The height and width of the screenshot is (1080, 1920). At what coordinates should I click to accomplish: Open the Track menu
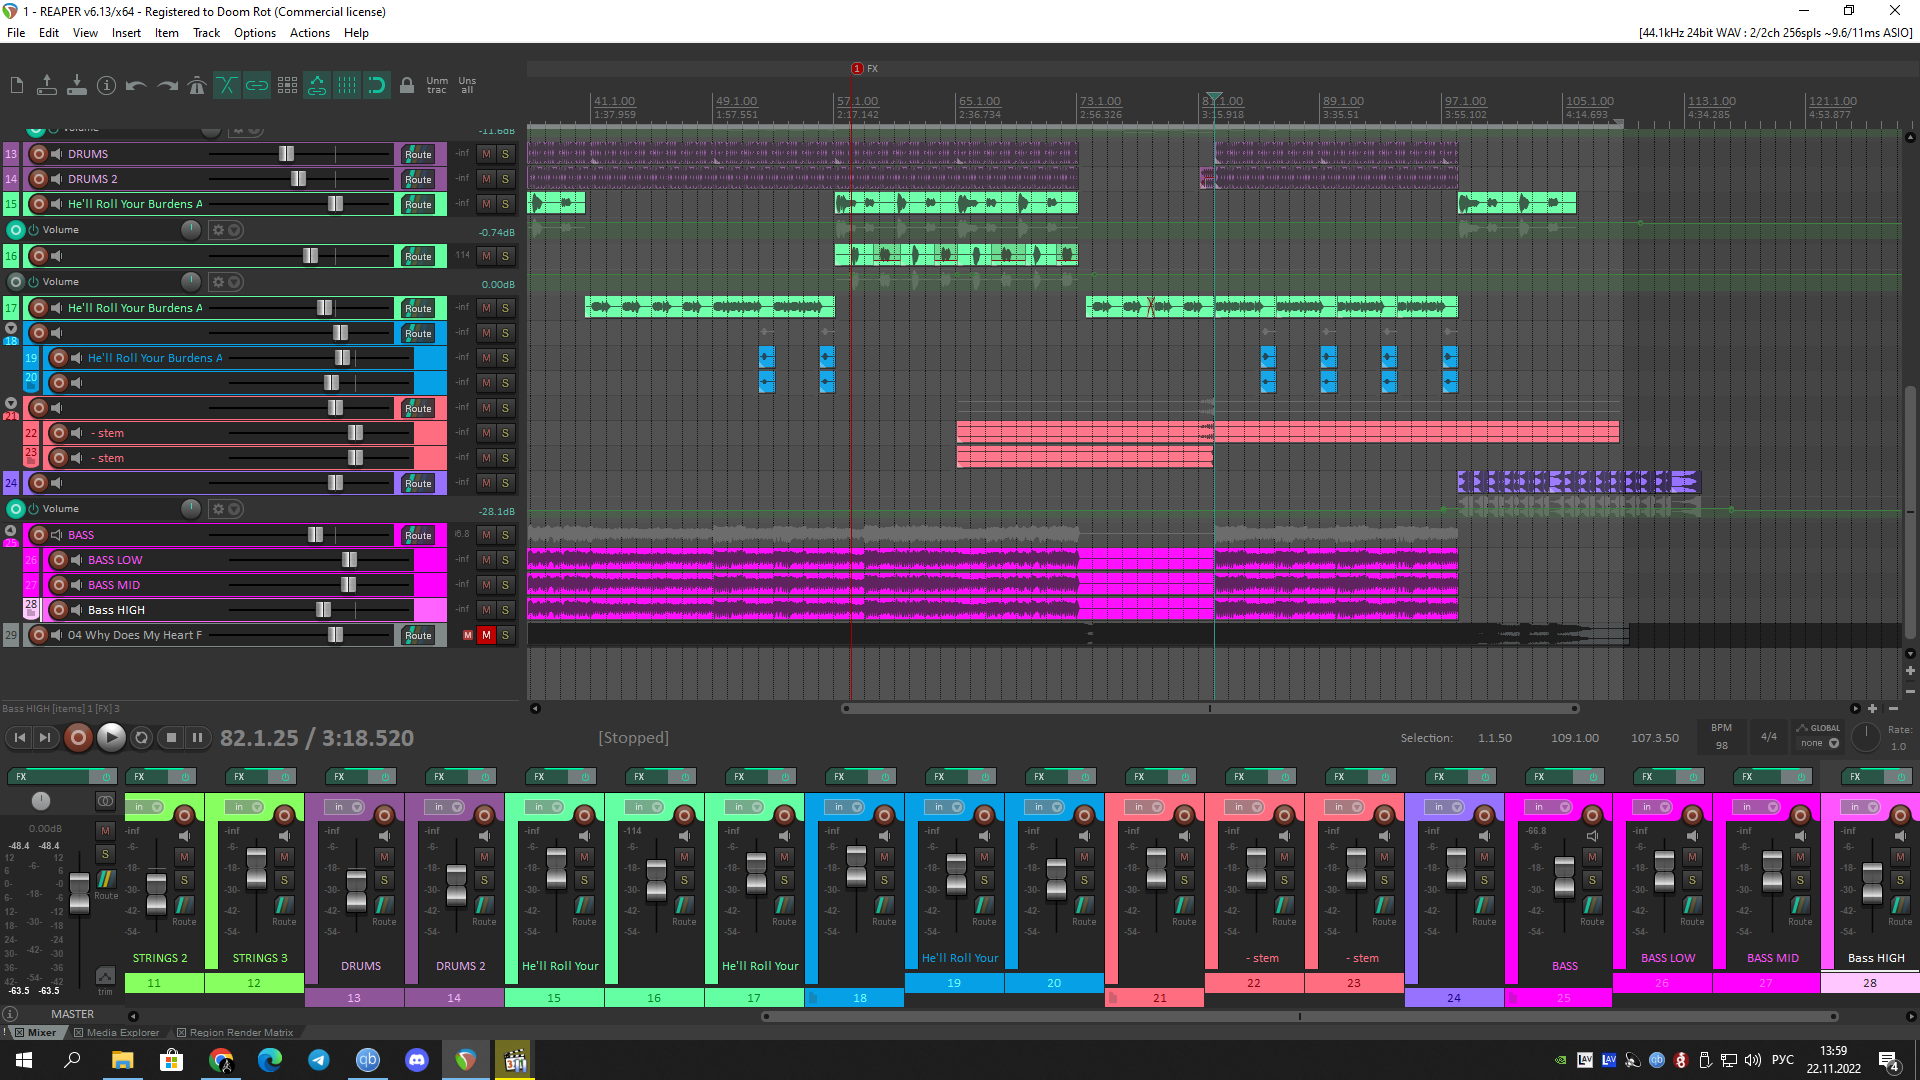(x=206, y=33)
